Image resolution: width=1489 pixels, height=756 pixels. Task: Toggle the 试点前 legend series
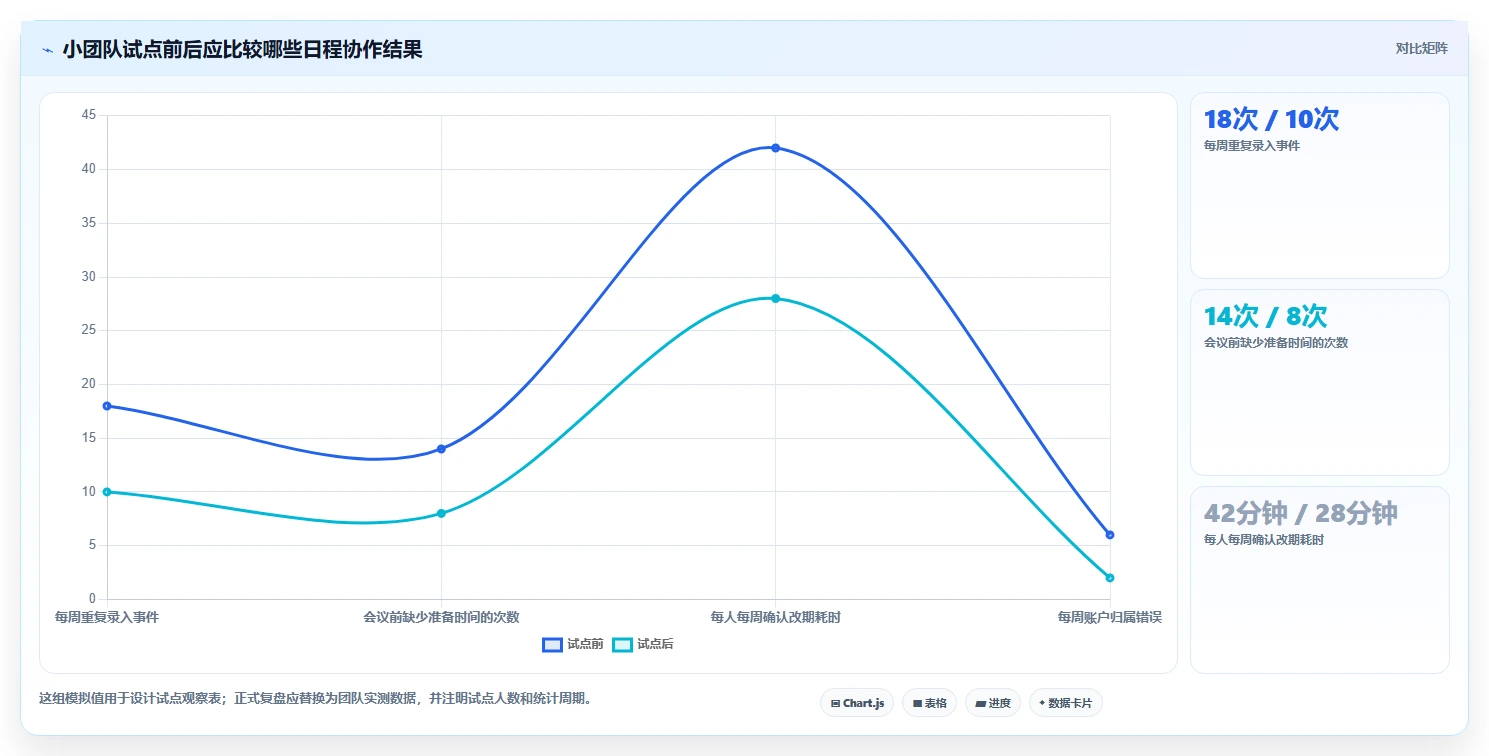(573, 644)
